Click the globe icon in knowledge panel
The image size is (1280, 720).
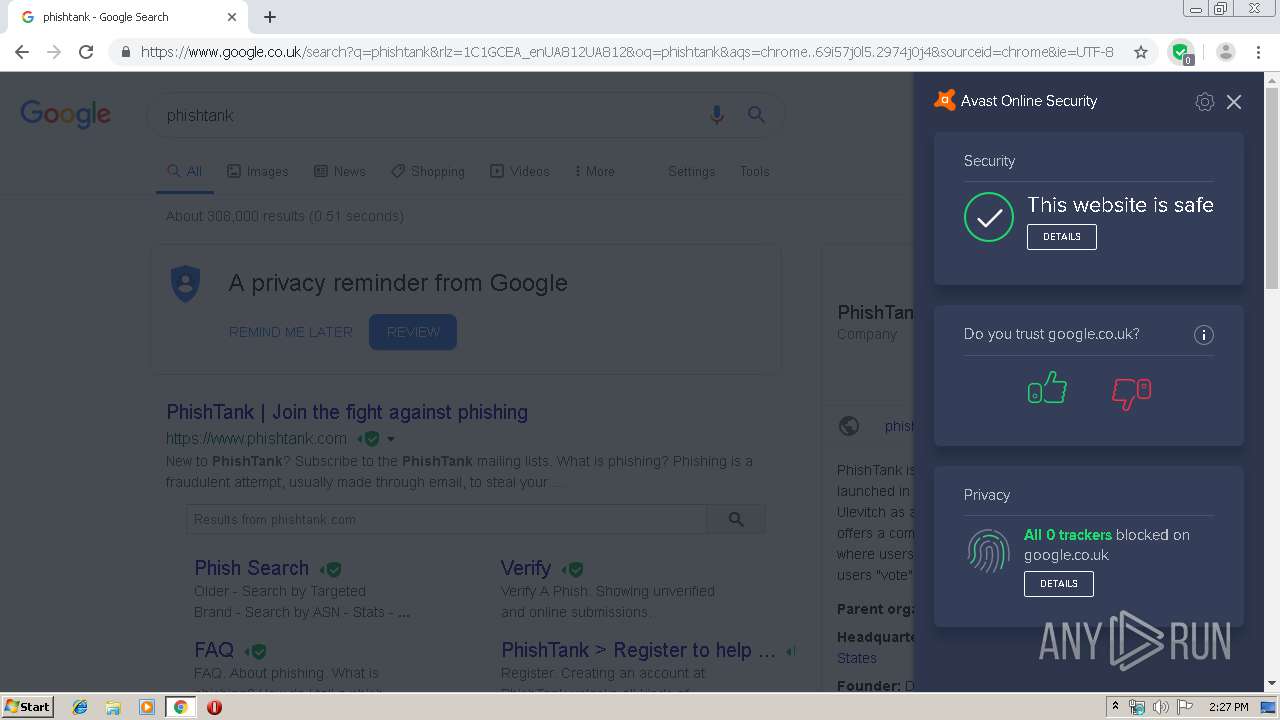click(849, 426)
